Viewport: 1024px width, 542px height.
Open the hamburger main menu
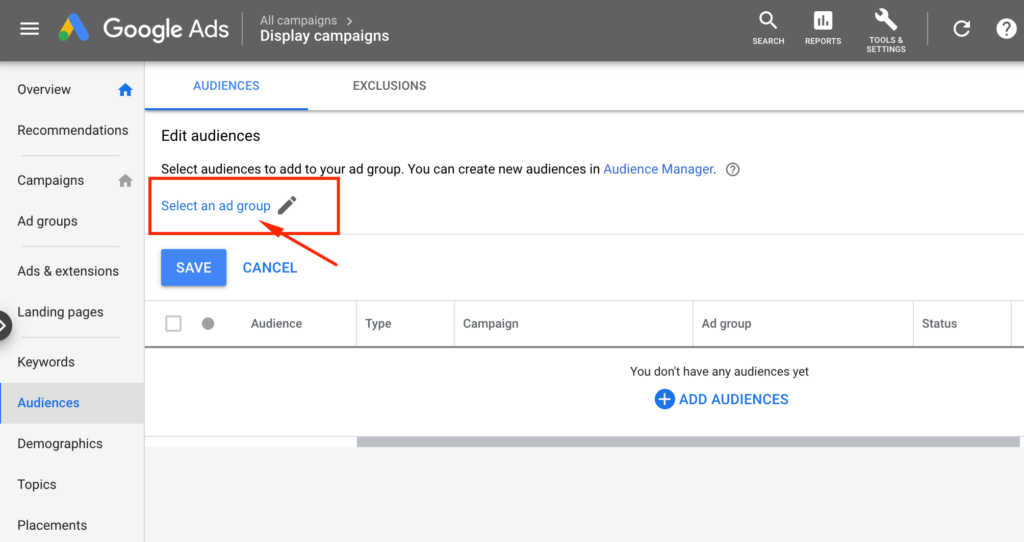point(30,29)
